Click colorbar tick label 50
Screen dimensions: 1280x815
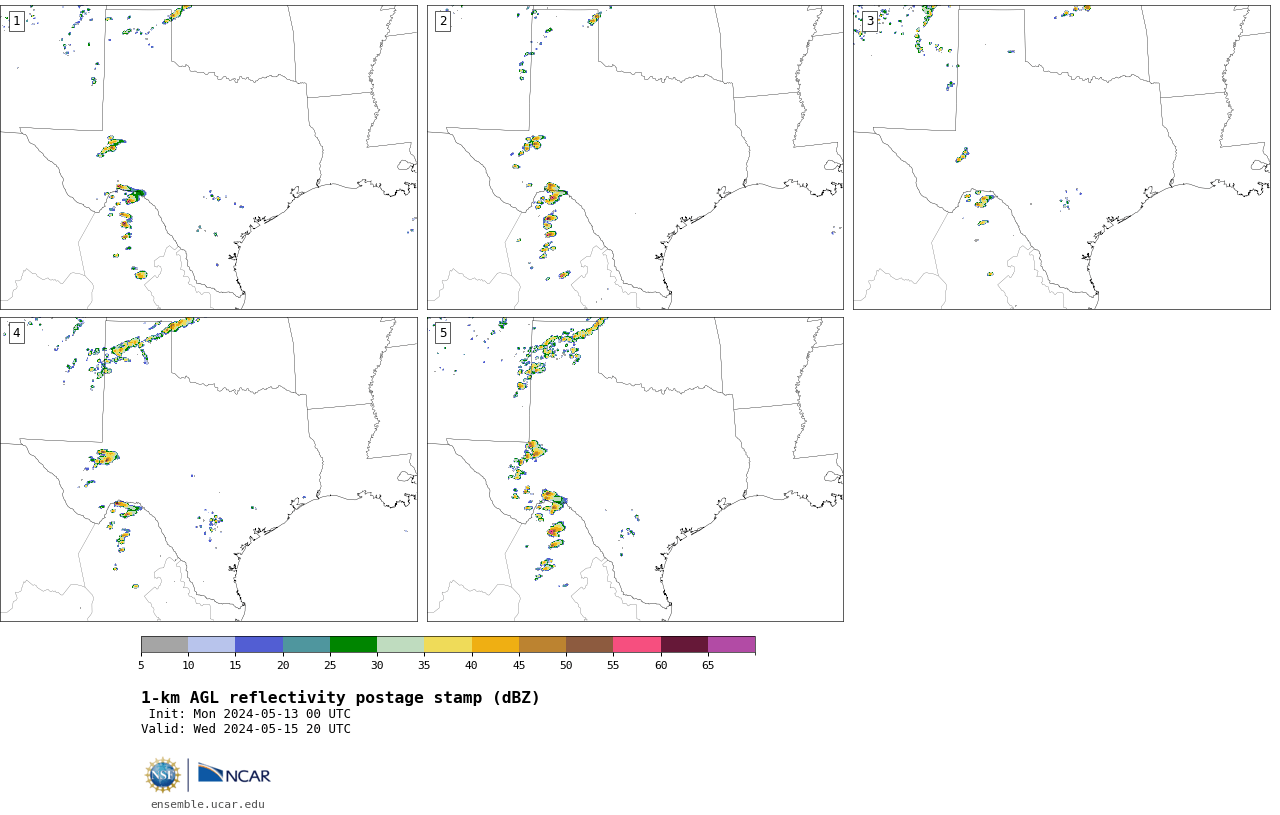pyautogui.click(x=566, y=665)
